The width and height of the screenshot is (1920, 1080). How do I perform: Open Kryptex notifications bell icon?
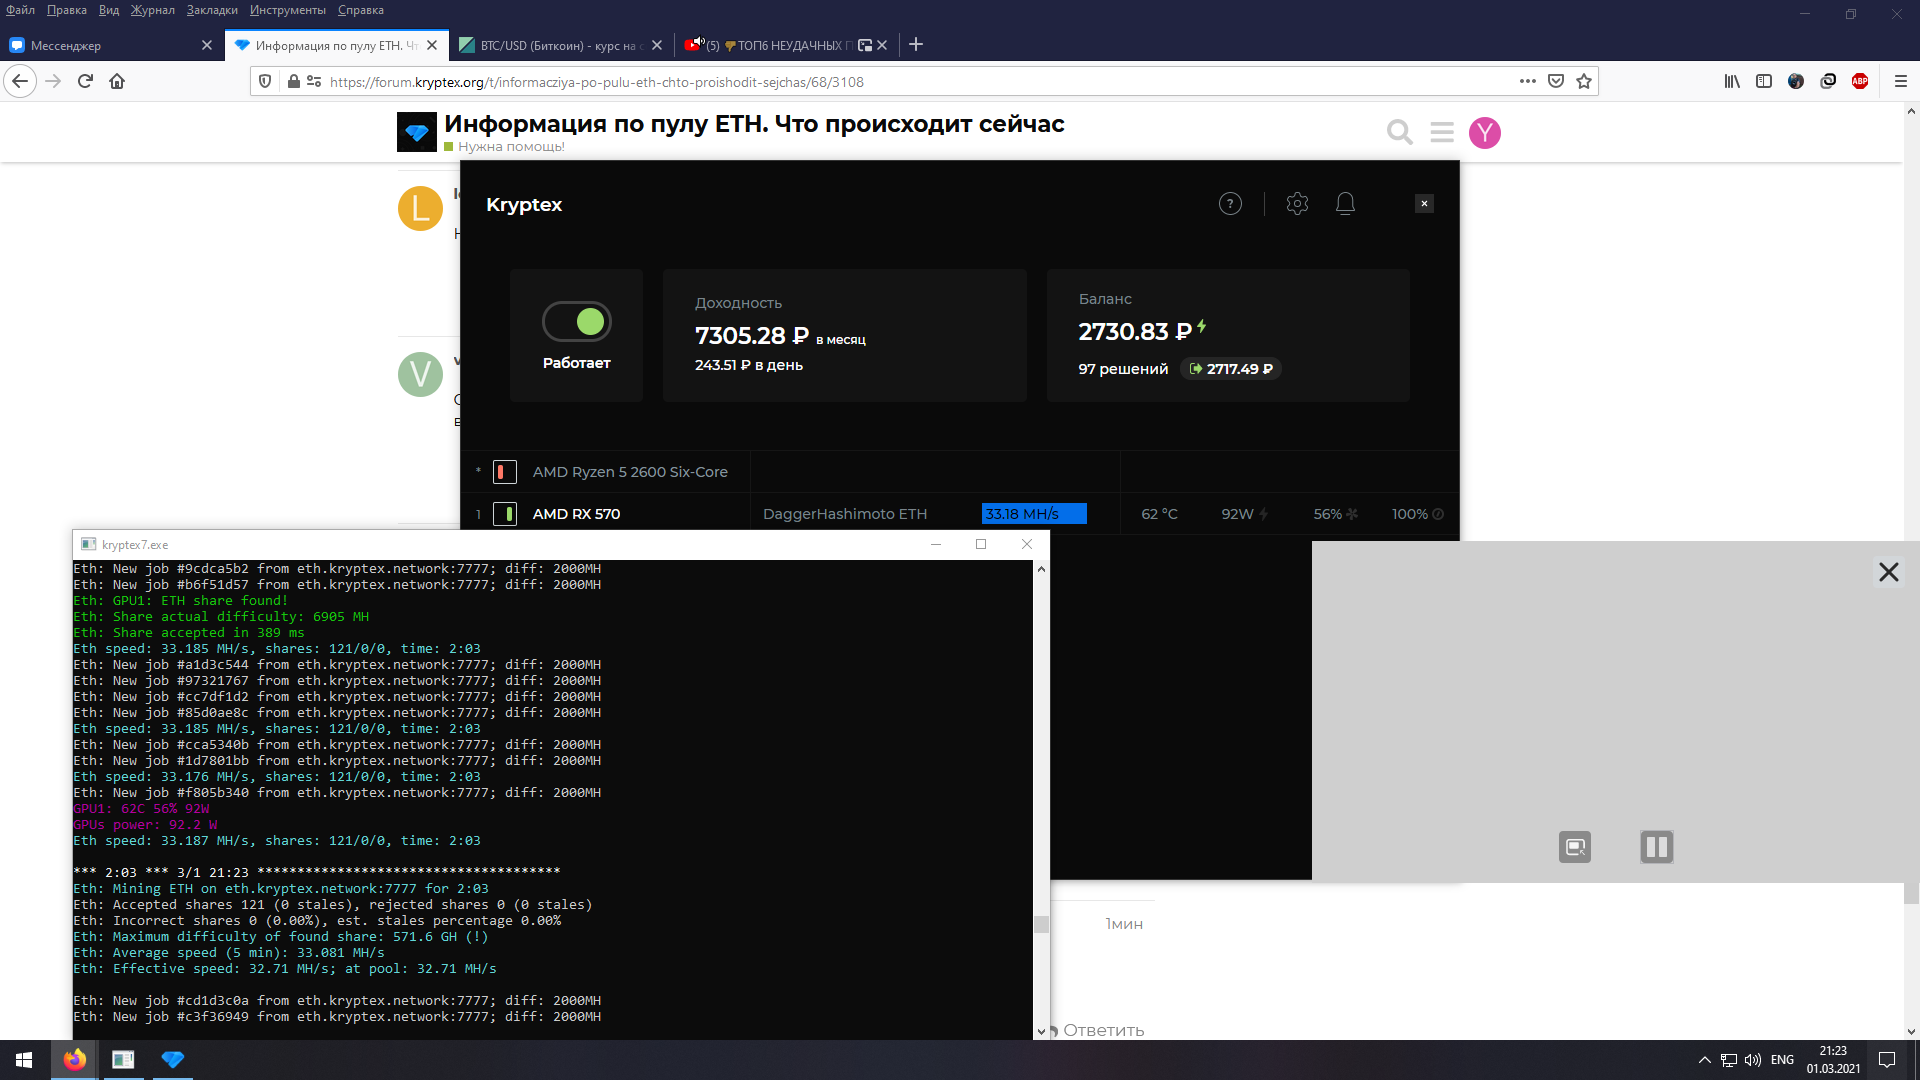coord(1345,204)
